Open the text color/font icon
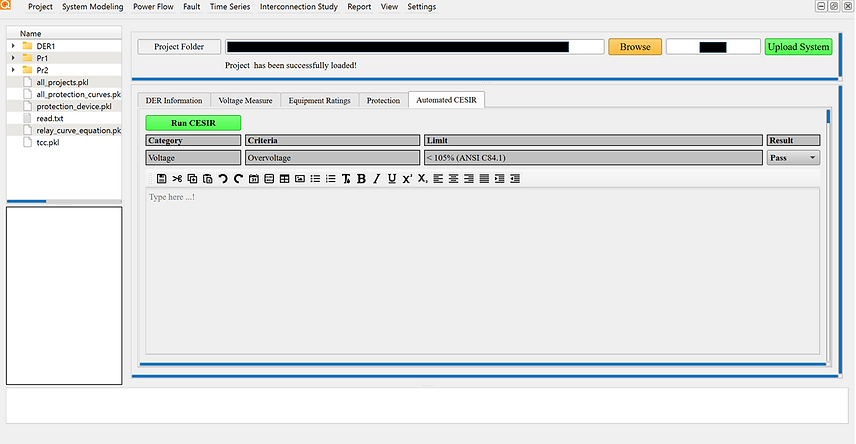 point(346,179)
